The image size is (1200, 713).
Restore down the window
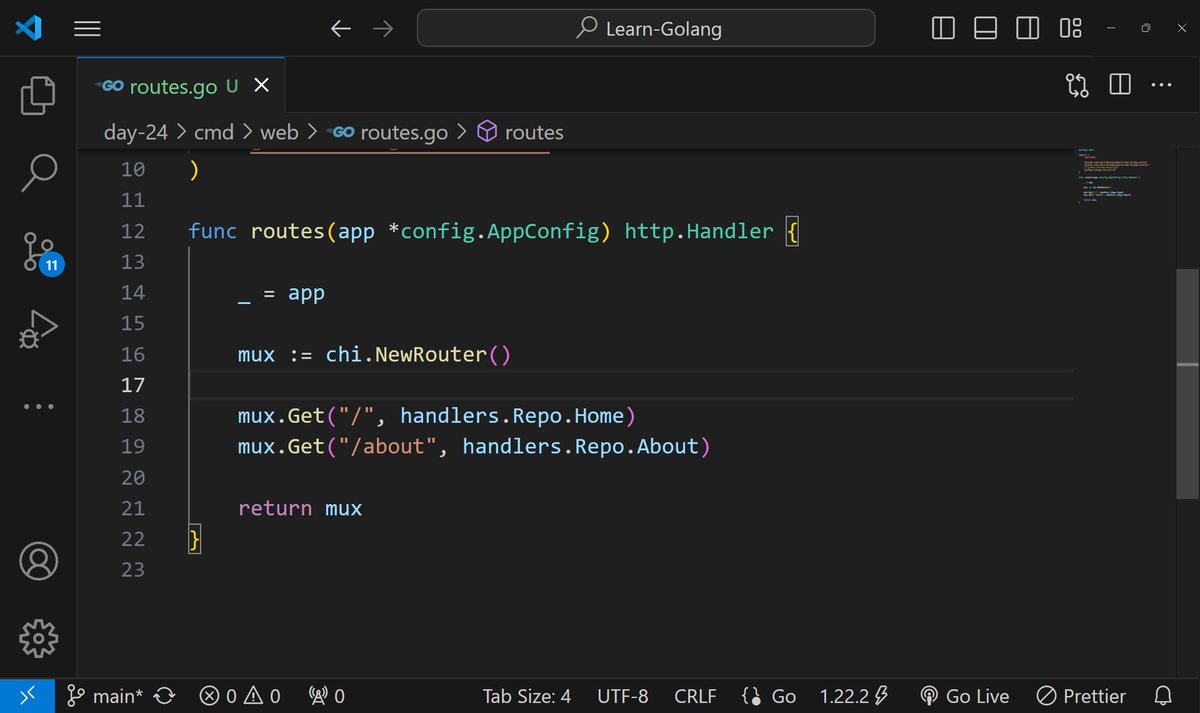point(1146,29)
